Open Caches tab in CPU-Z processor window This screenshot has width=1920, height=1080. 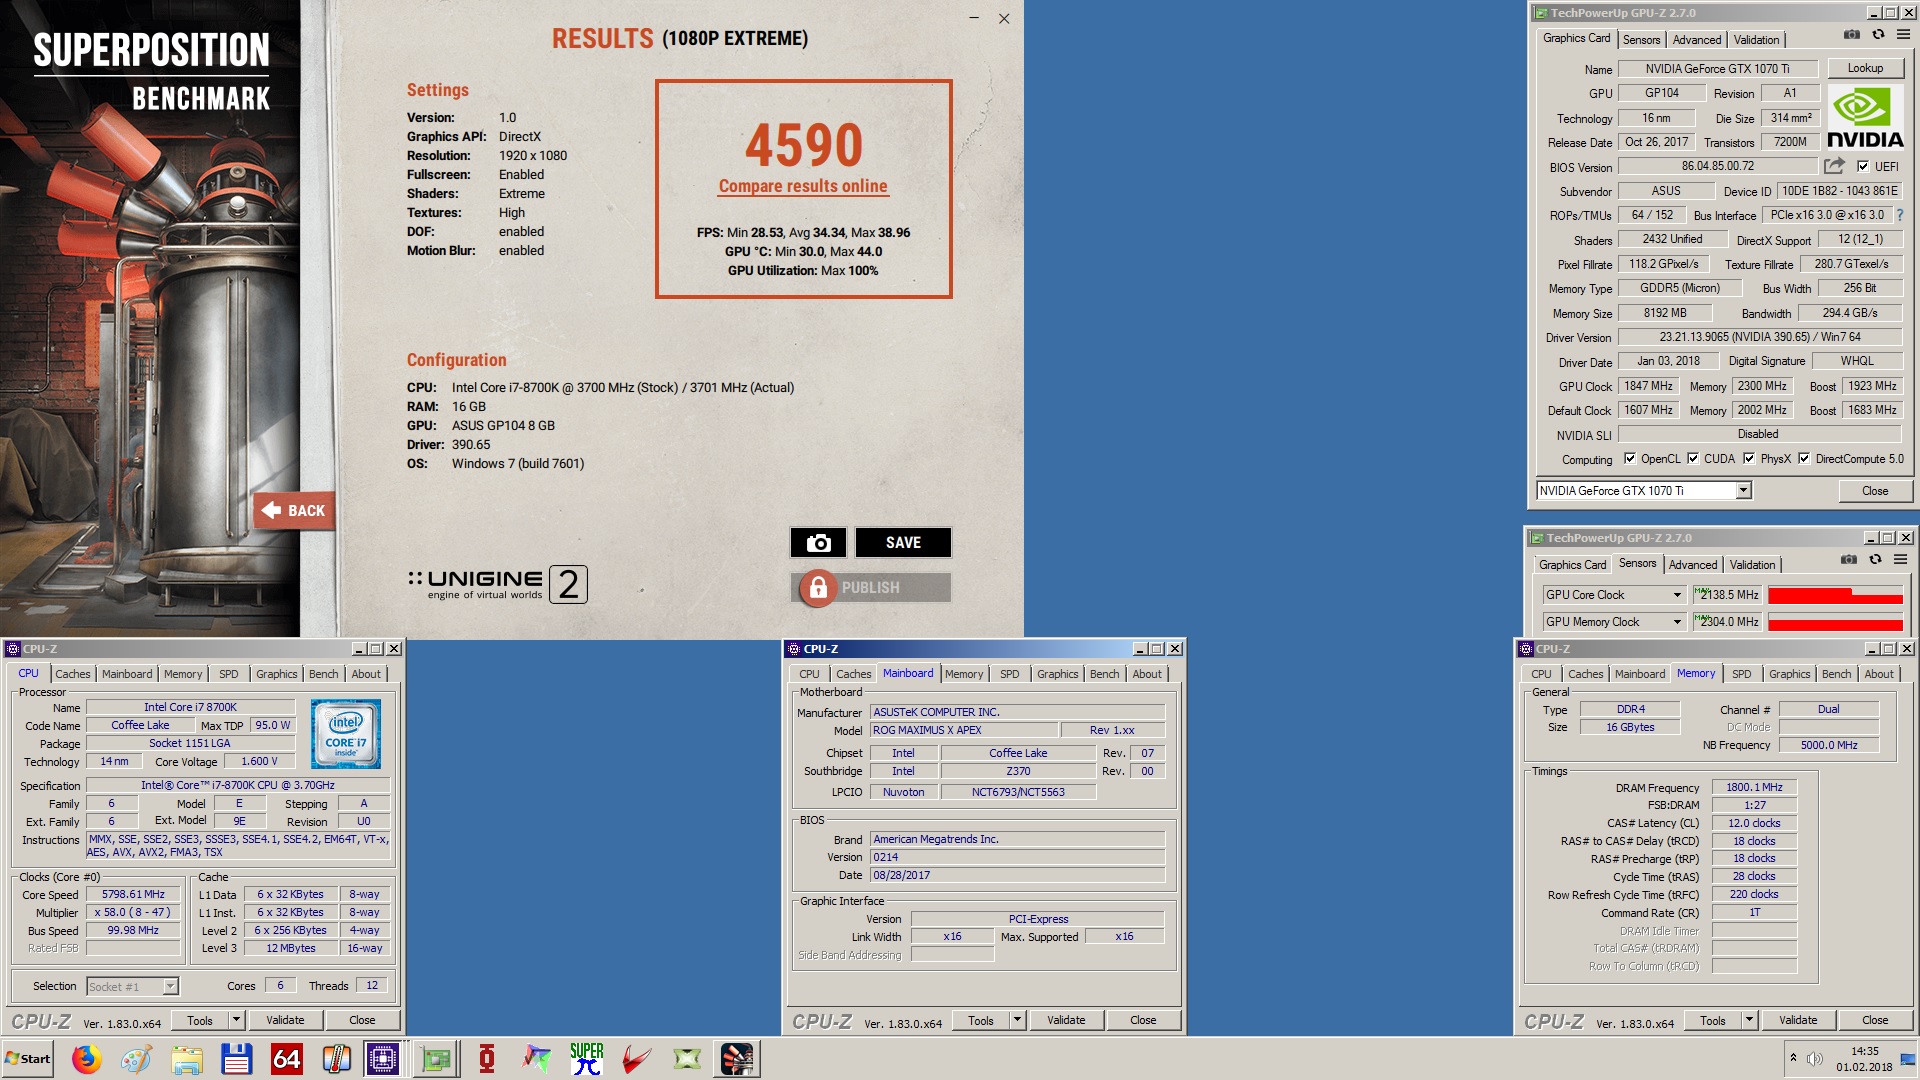pyautogui.click(x=73, y=674)
